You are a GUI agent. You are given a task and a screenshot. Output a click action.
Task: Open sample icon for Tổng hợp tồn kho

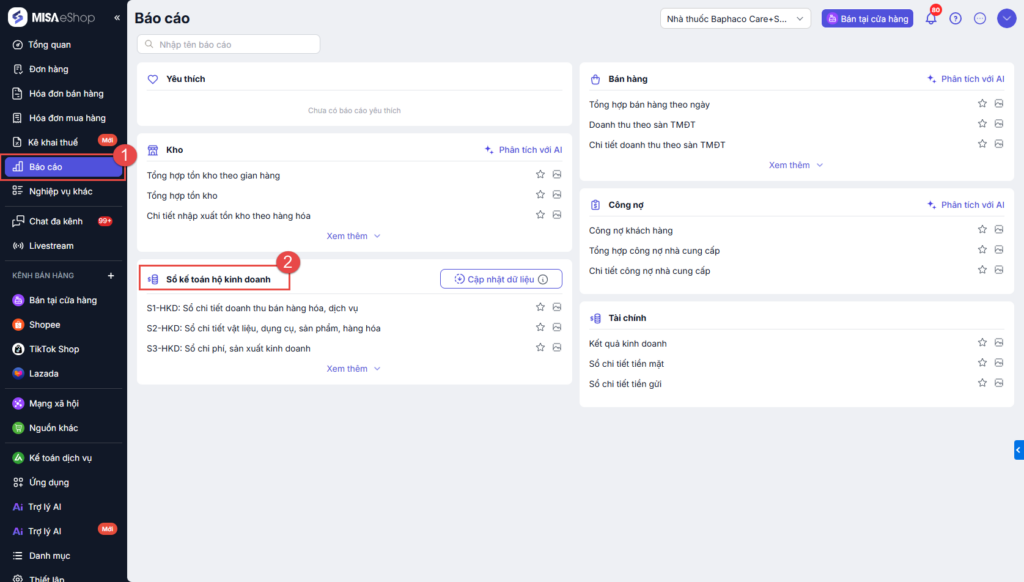click(557, 195)
